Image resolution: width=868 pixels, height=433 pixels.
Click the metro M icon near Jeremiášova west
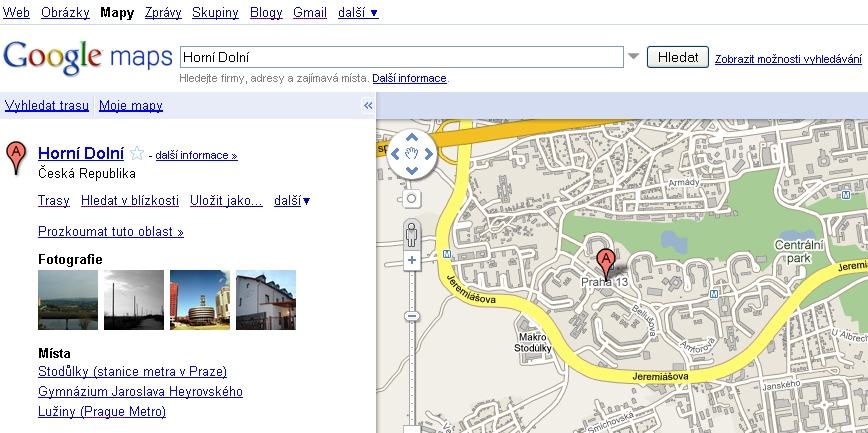(x=447, y=254)
